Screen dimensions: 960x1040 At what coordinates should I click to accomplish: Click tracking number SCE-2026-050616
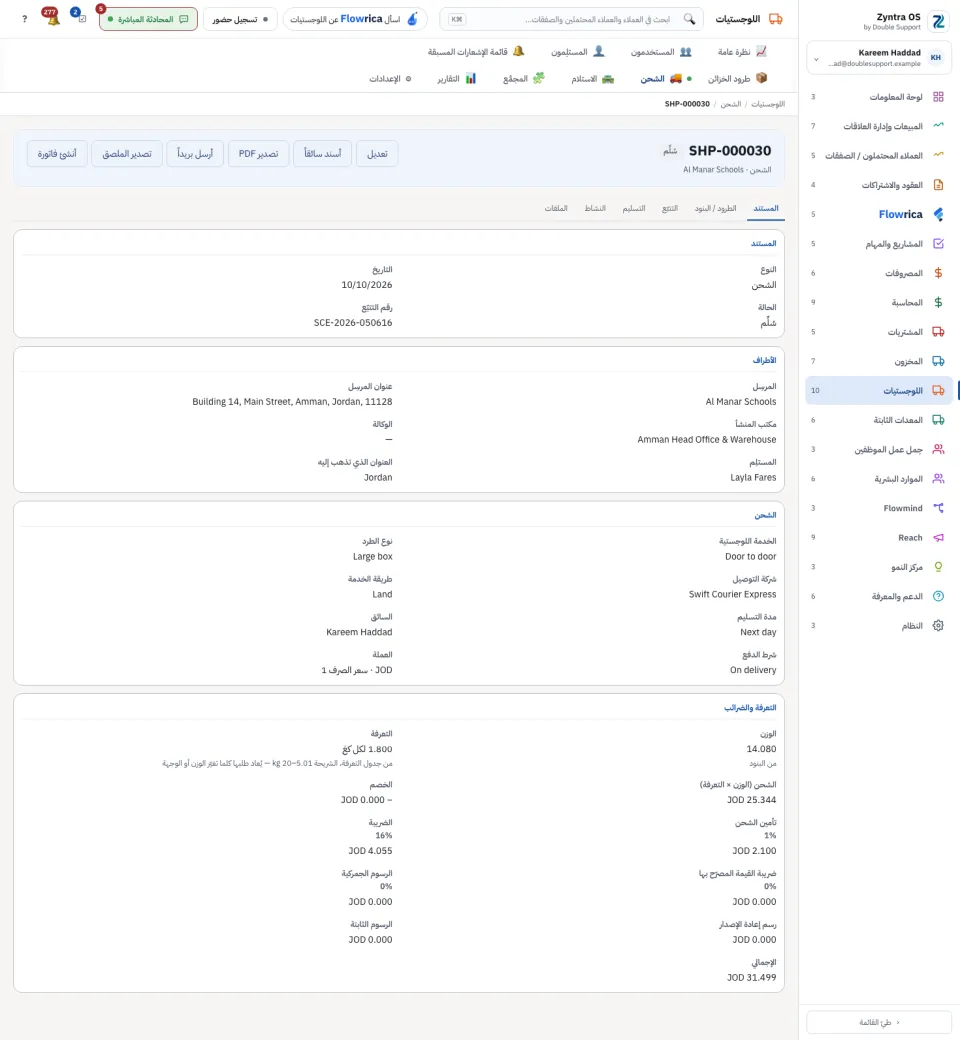coord(353,323)
